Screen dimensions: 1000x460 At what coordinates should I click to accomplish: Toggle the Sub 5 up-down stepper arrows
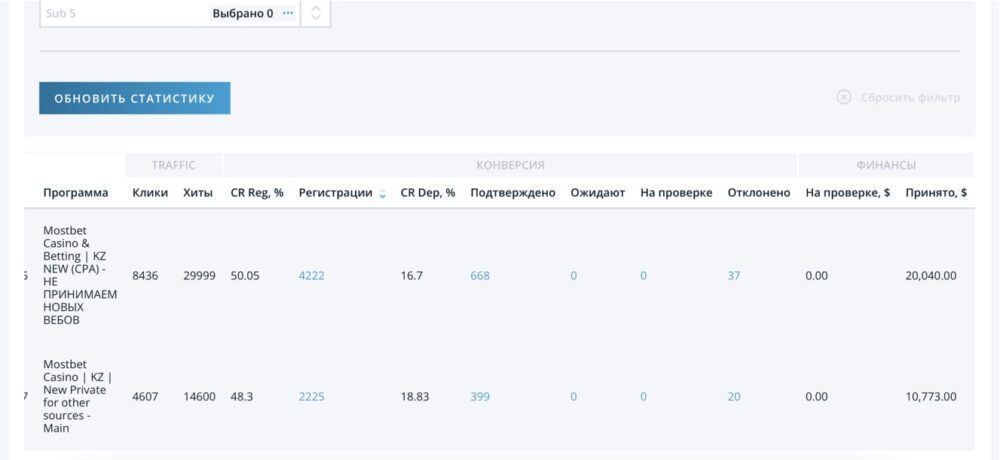click(316, 14)
